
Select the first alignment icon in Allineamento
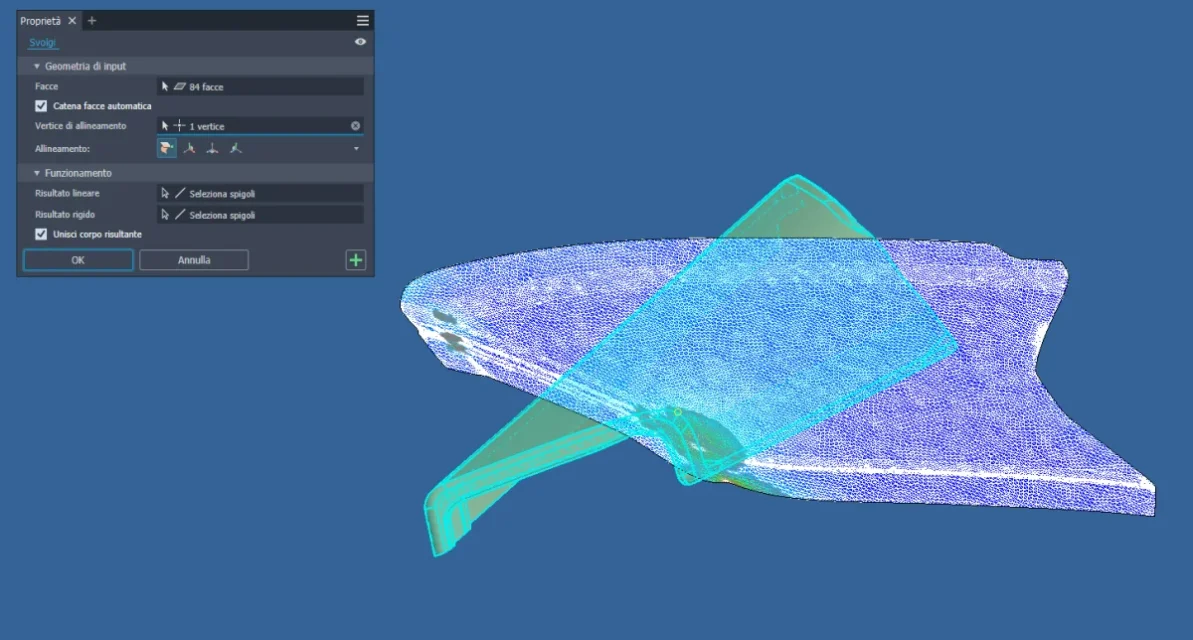[x=166, y=148]
